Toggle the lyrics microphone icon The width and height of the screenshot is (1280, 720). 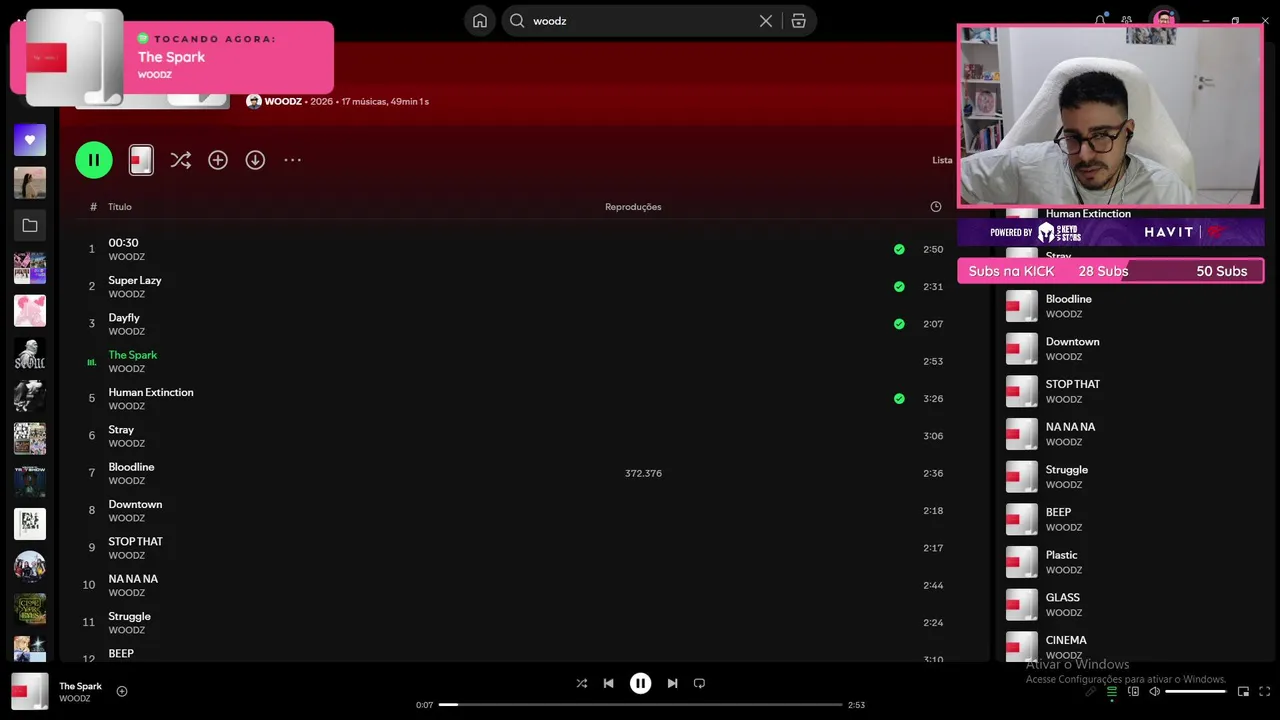click(x=1090, y=691)
